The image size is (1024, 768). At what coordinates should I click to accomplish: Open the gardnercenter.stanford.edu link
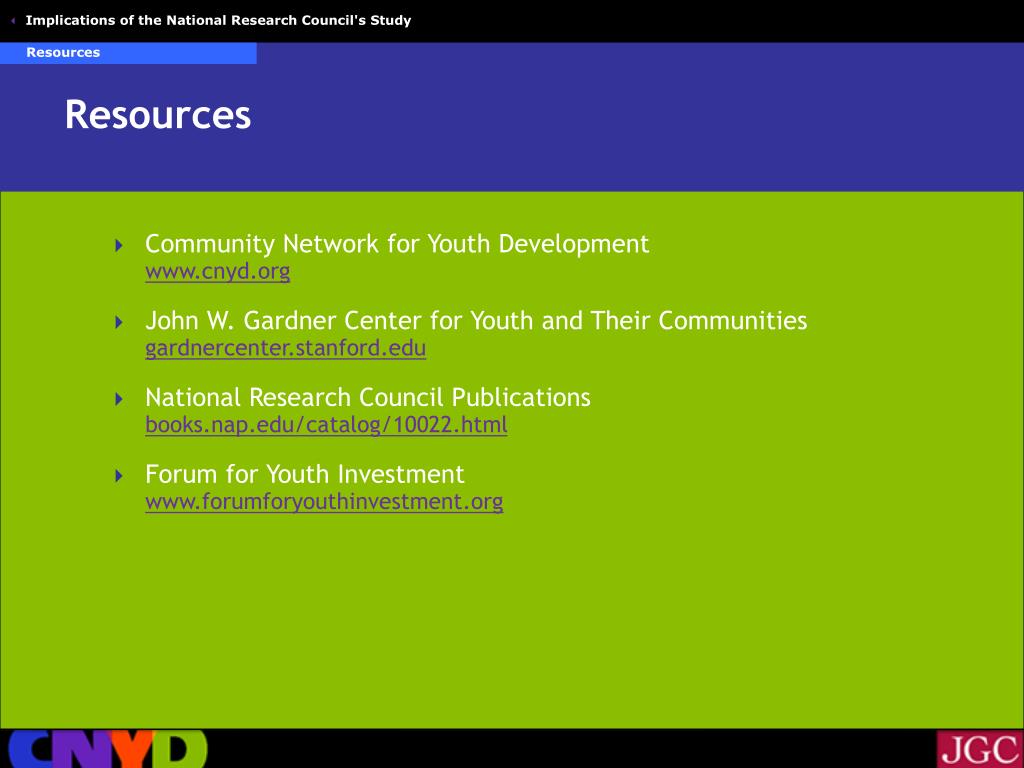pyautogui.click(x=285, y=348)
